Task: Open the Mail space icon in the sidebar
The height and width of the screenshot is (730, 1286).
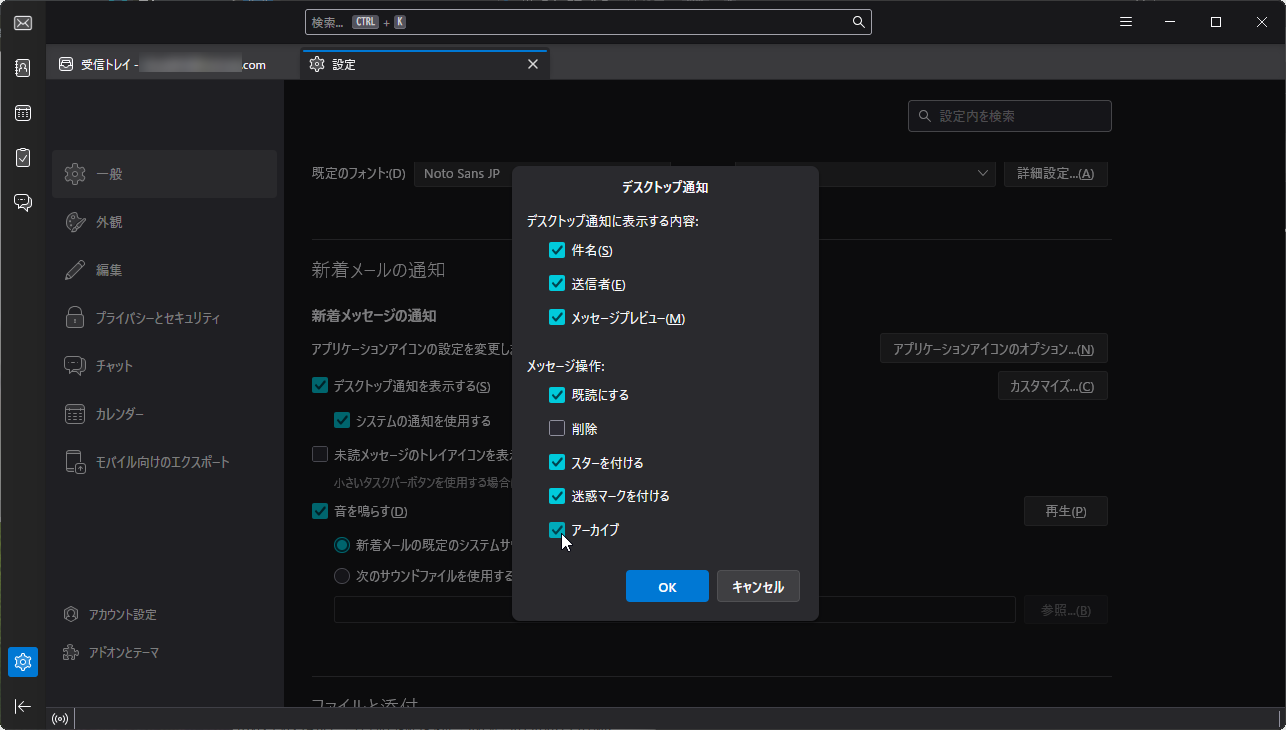Action: click(23, 23)
